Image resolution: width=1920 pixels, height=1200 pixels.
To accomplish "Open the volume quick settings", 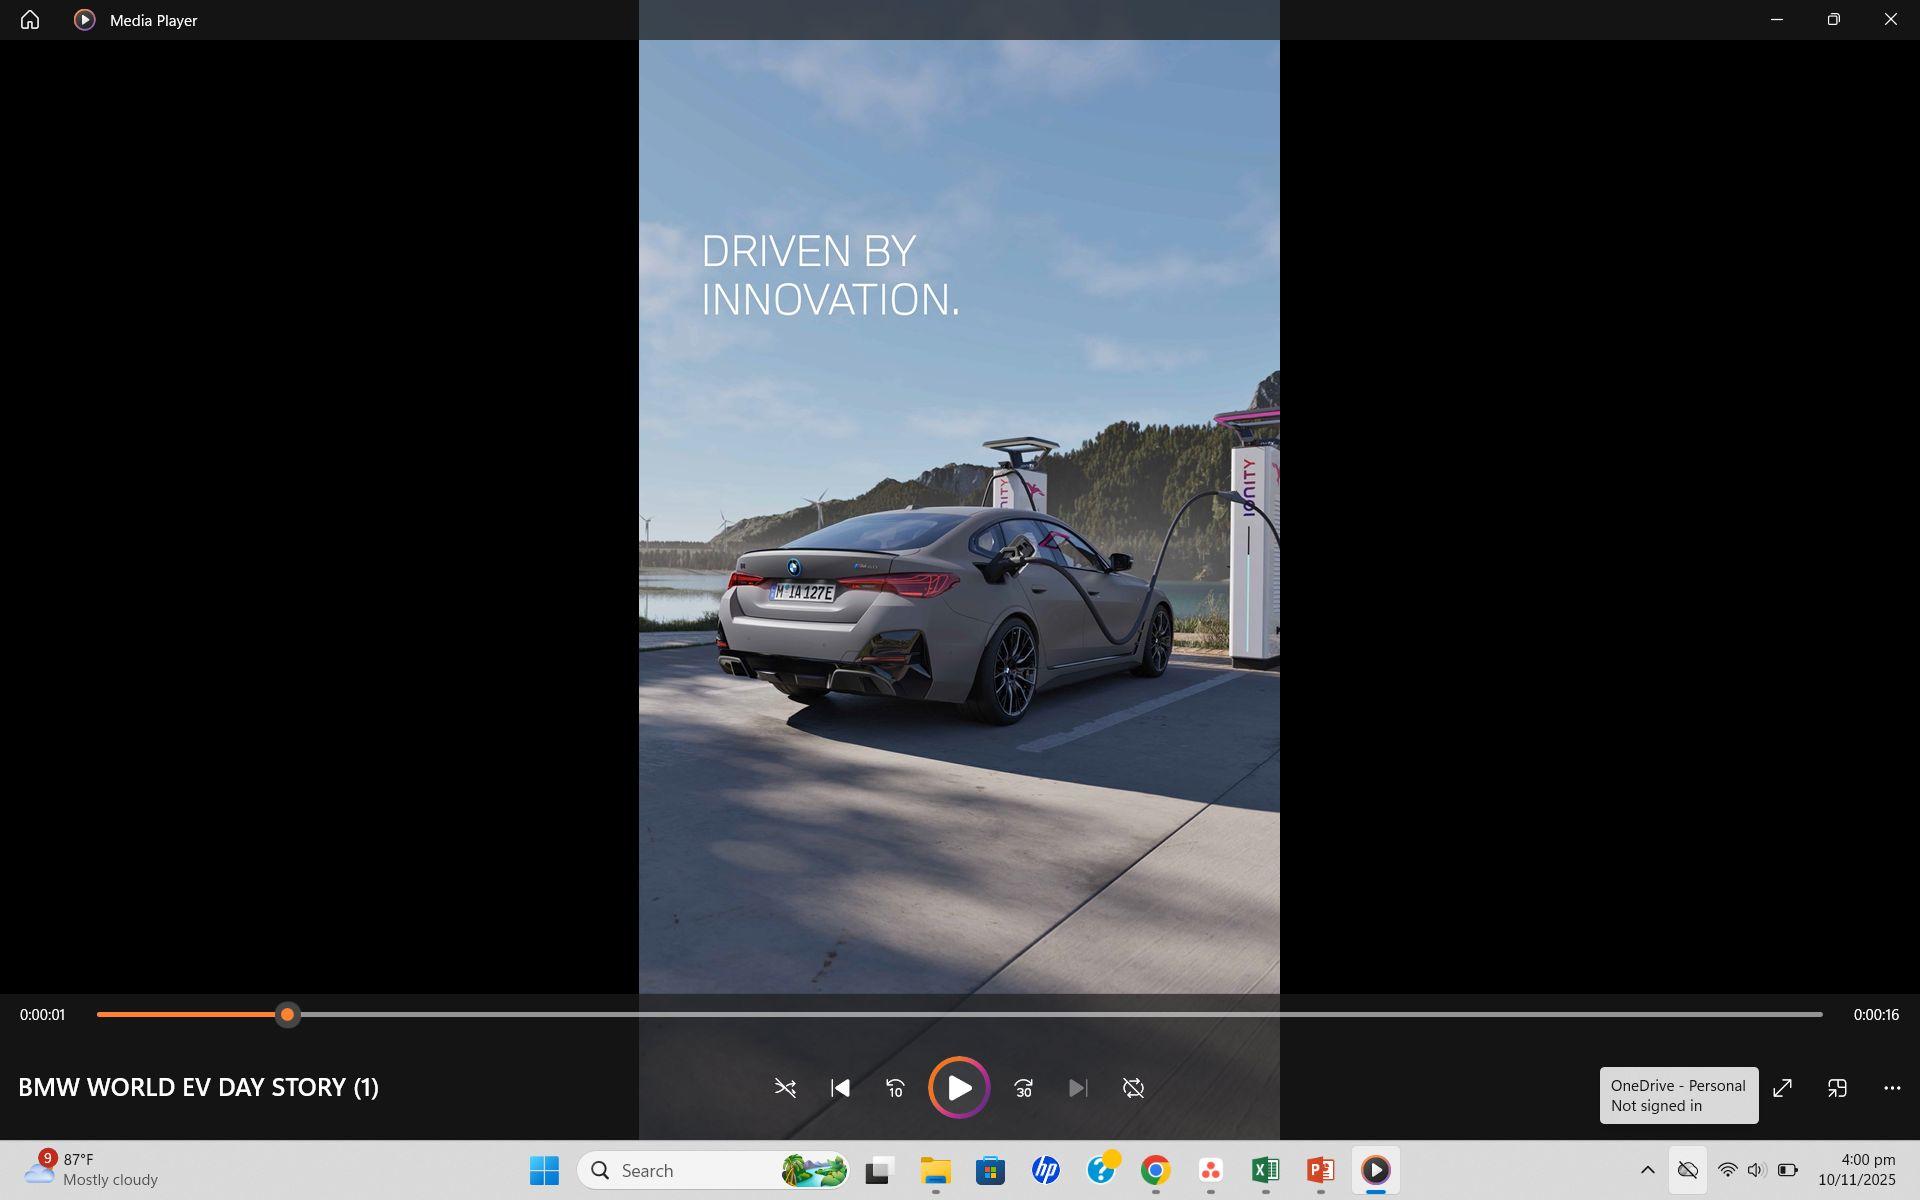I will pos(1757,1170).
